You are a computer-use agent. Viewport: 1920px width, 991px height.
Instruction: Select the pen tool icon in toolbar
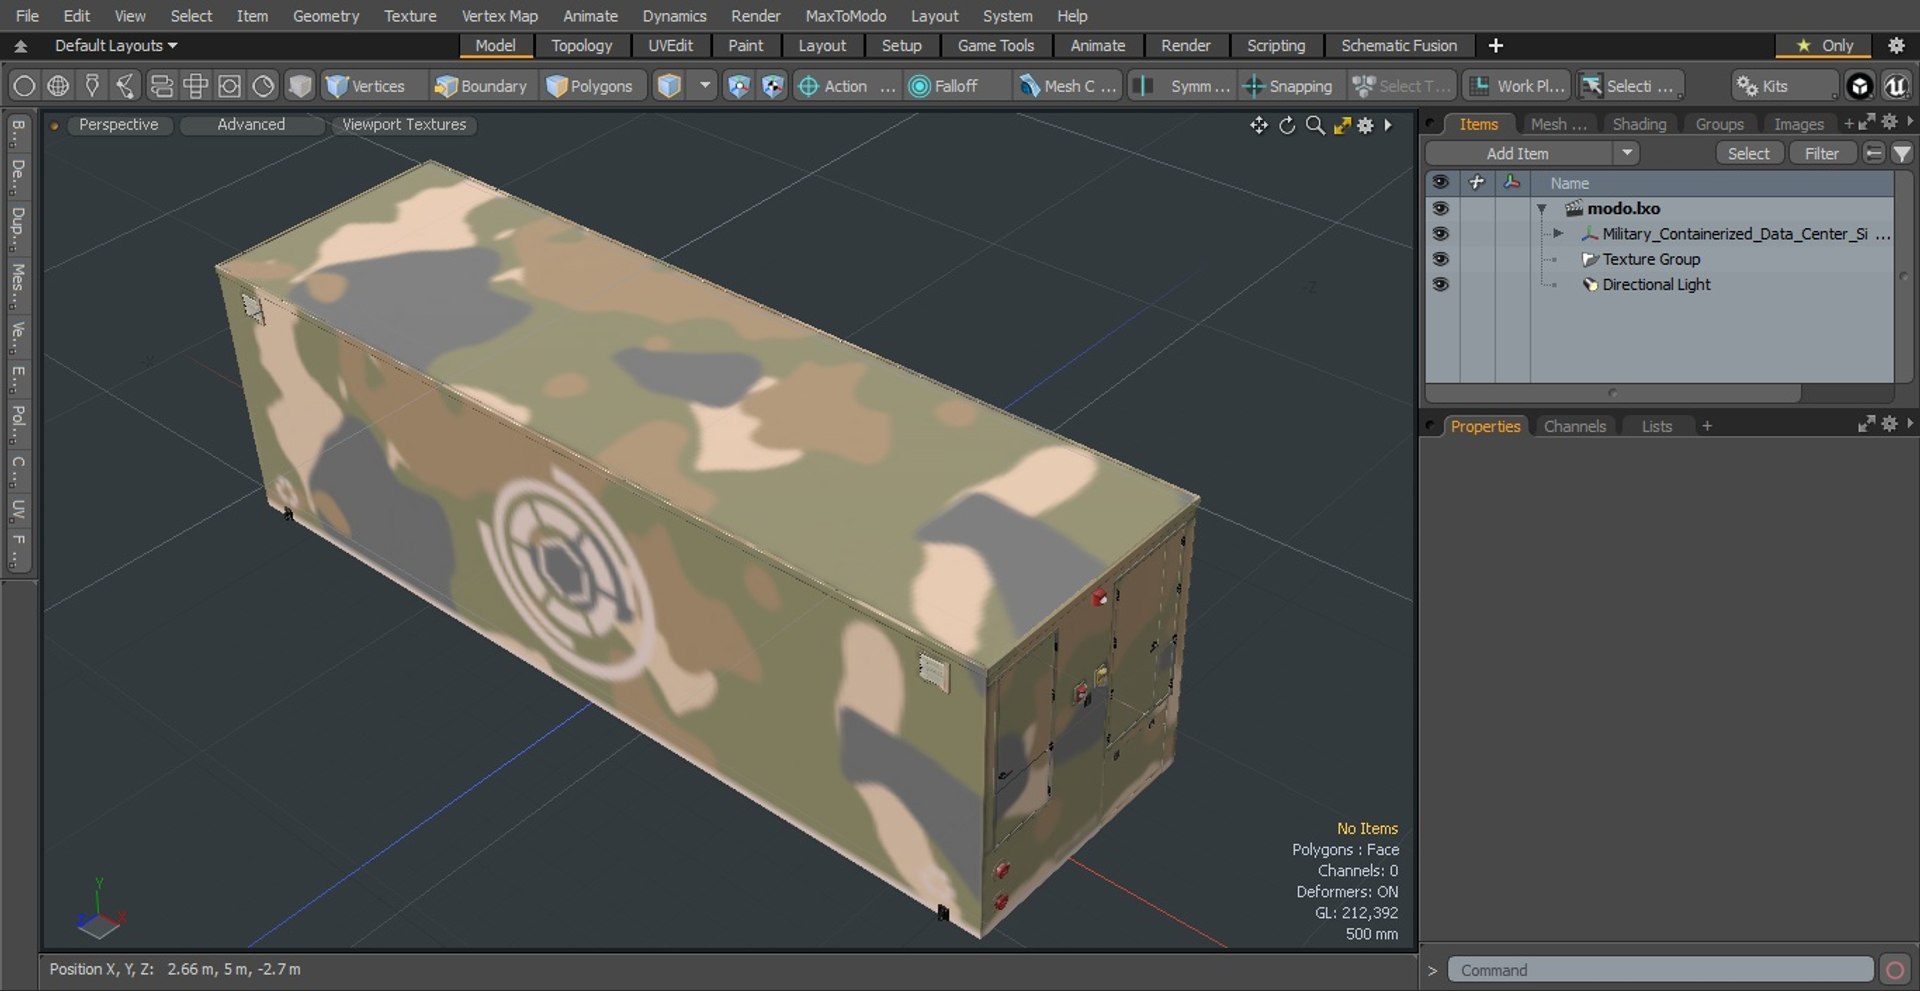click(92, 86)
